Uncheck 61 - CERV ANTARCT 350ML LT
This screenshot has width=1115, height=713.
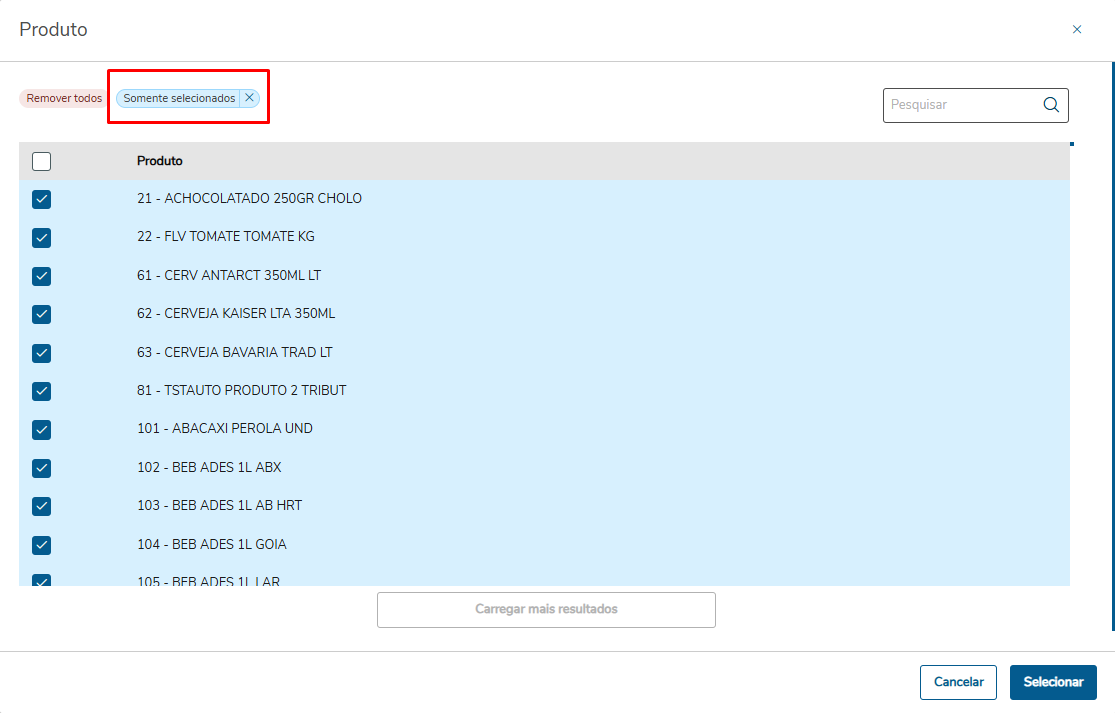point(41,277)
